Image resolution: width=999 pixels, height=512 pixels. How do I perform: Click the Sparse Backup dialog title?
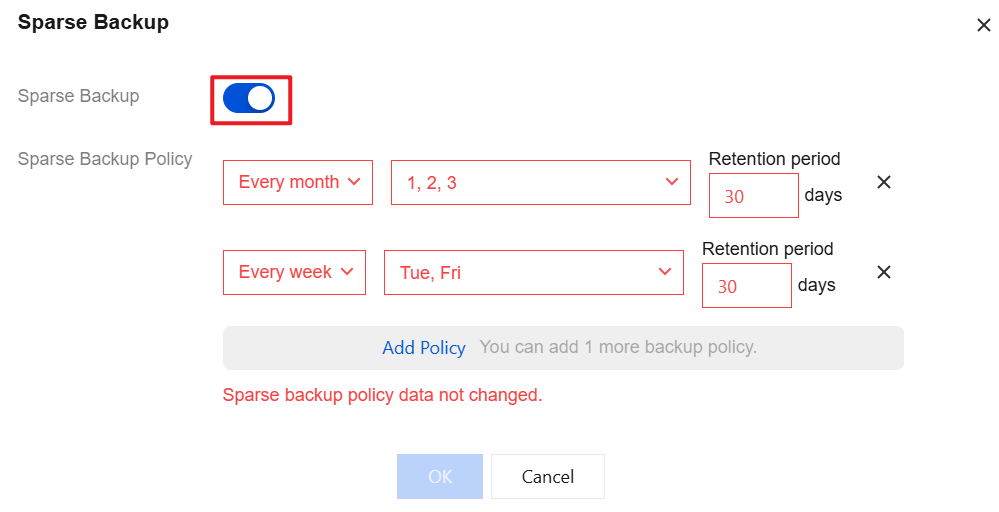[93, 22]
